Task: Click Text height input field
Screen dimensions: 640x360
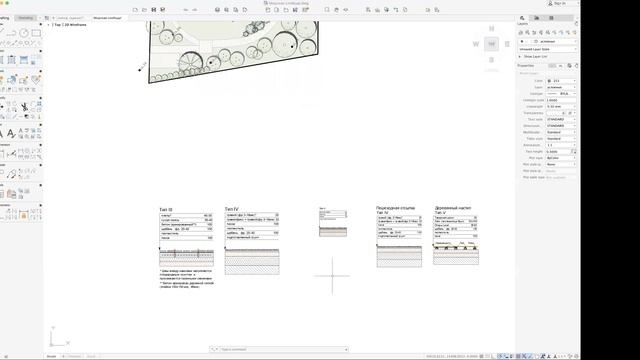Action: click(x=558, y=151)
